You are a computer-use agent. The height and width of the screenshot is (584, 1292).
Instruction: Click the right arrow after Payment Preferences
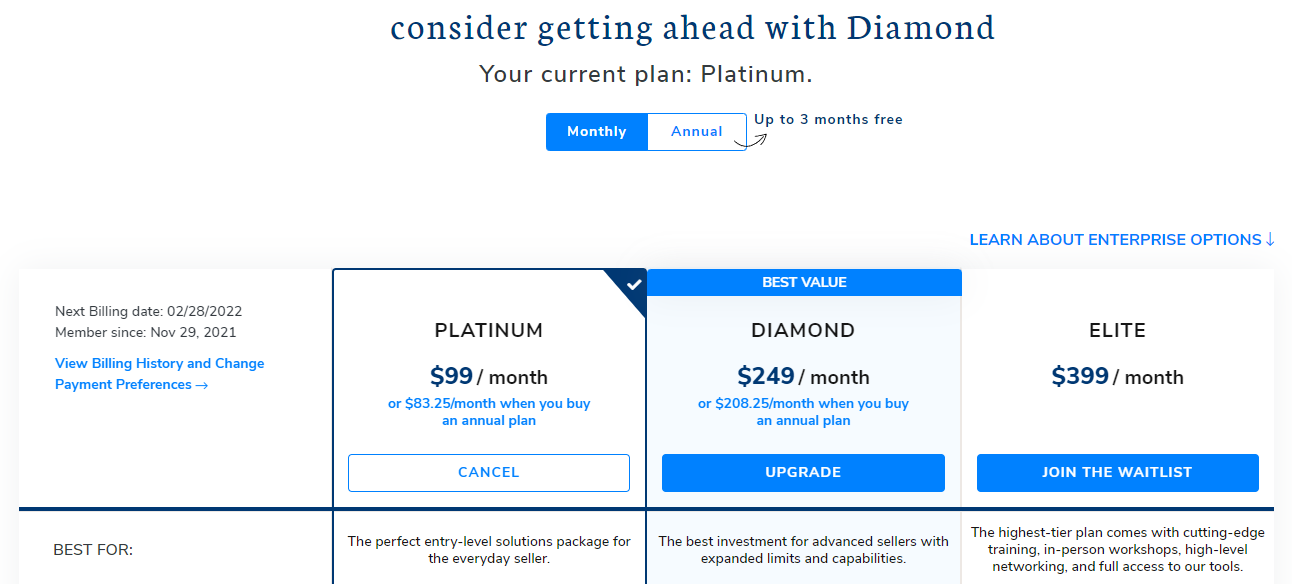[x=202, y=385]
